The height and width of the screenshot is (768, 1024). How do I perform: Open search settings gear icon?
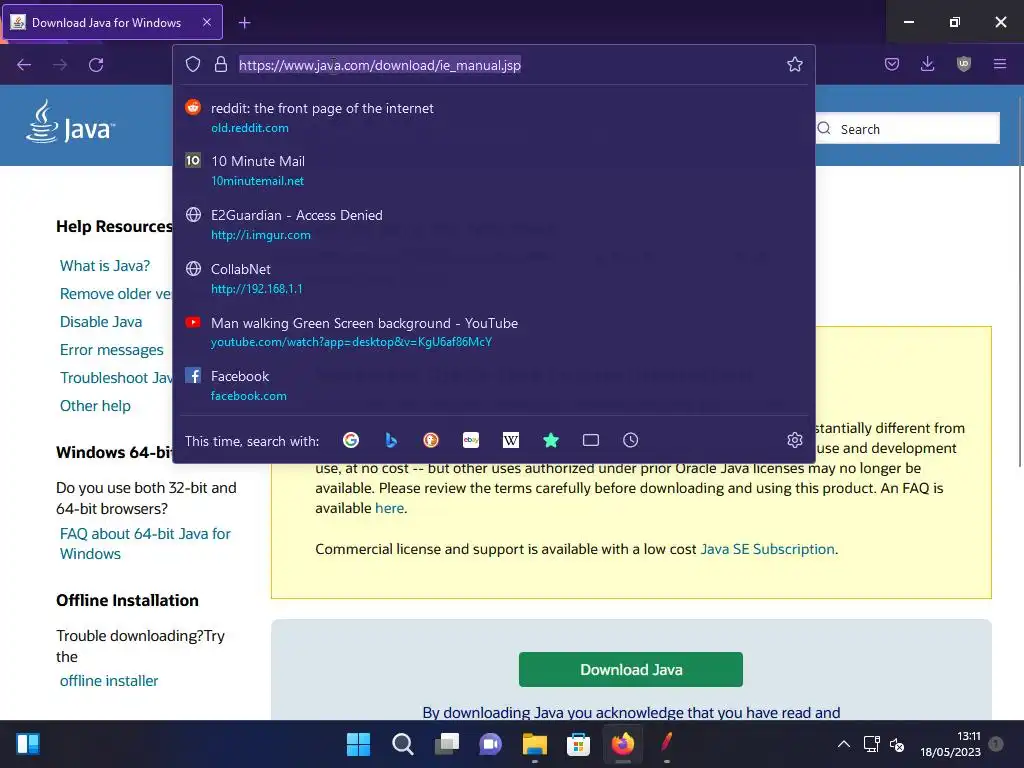(794, 440)
